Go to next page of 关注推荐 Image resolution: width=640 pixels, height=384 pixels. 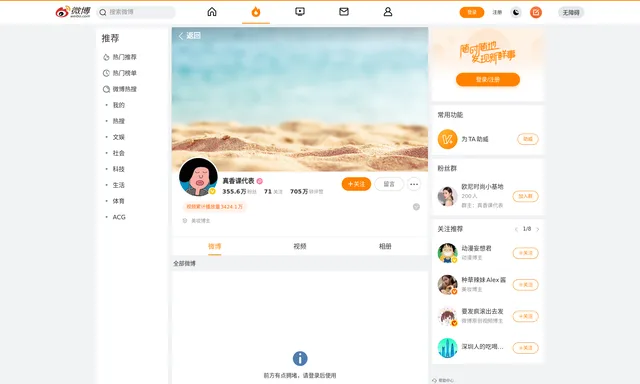tap(538, 229)
